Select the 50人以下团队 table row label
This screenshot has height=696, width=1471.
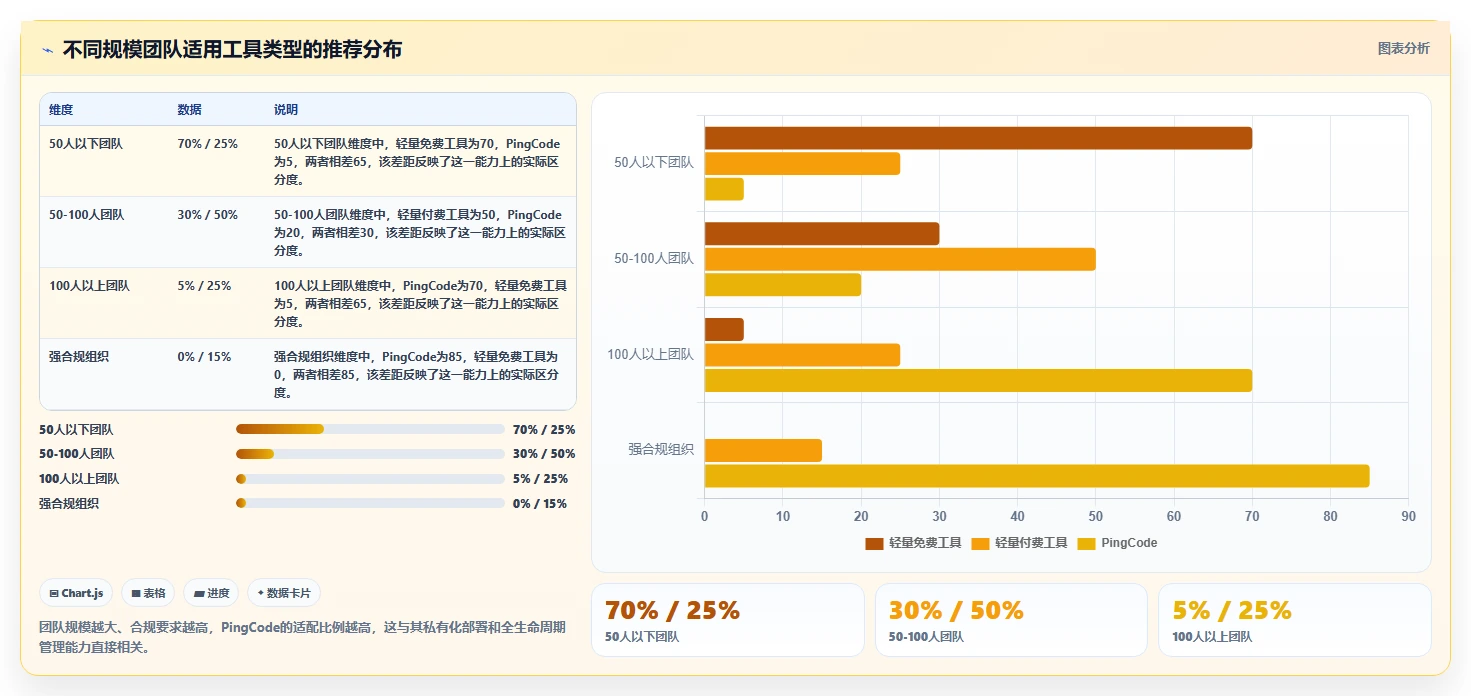click(x=86, y=144)
